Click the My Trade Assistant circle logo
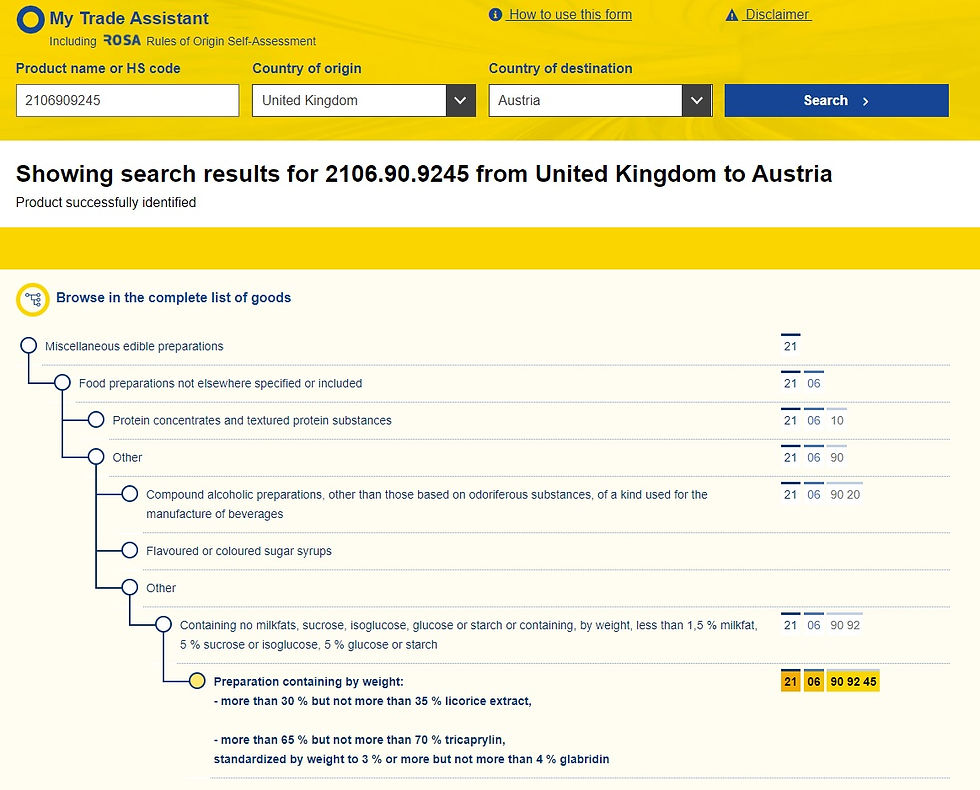 (30, 19)
